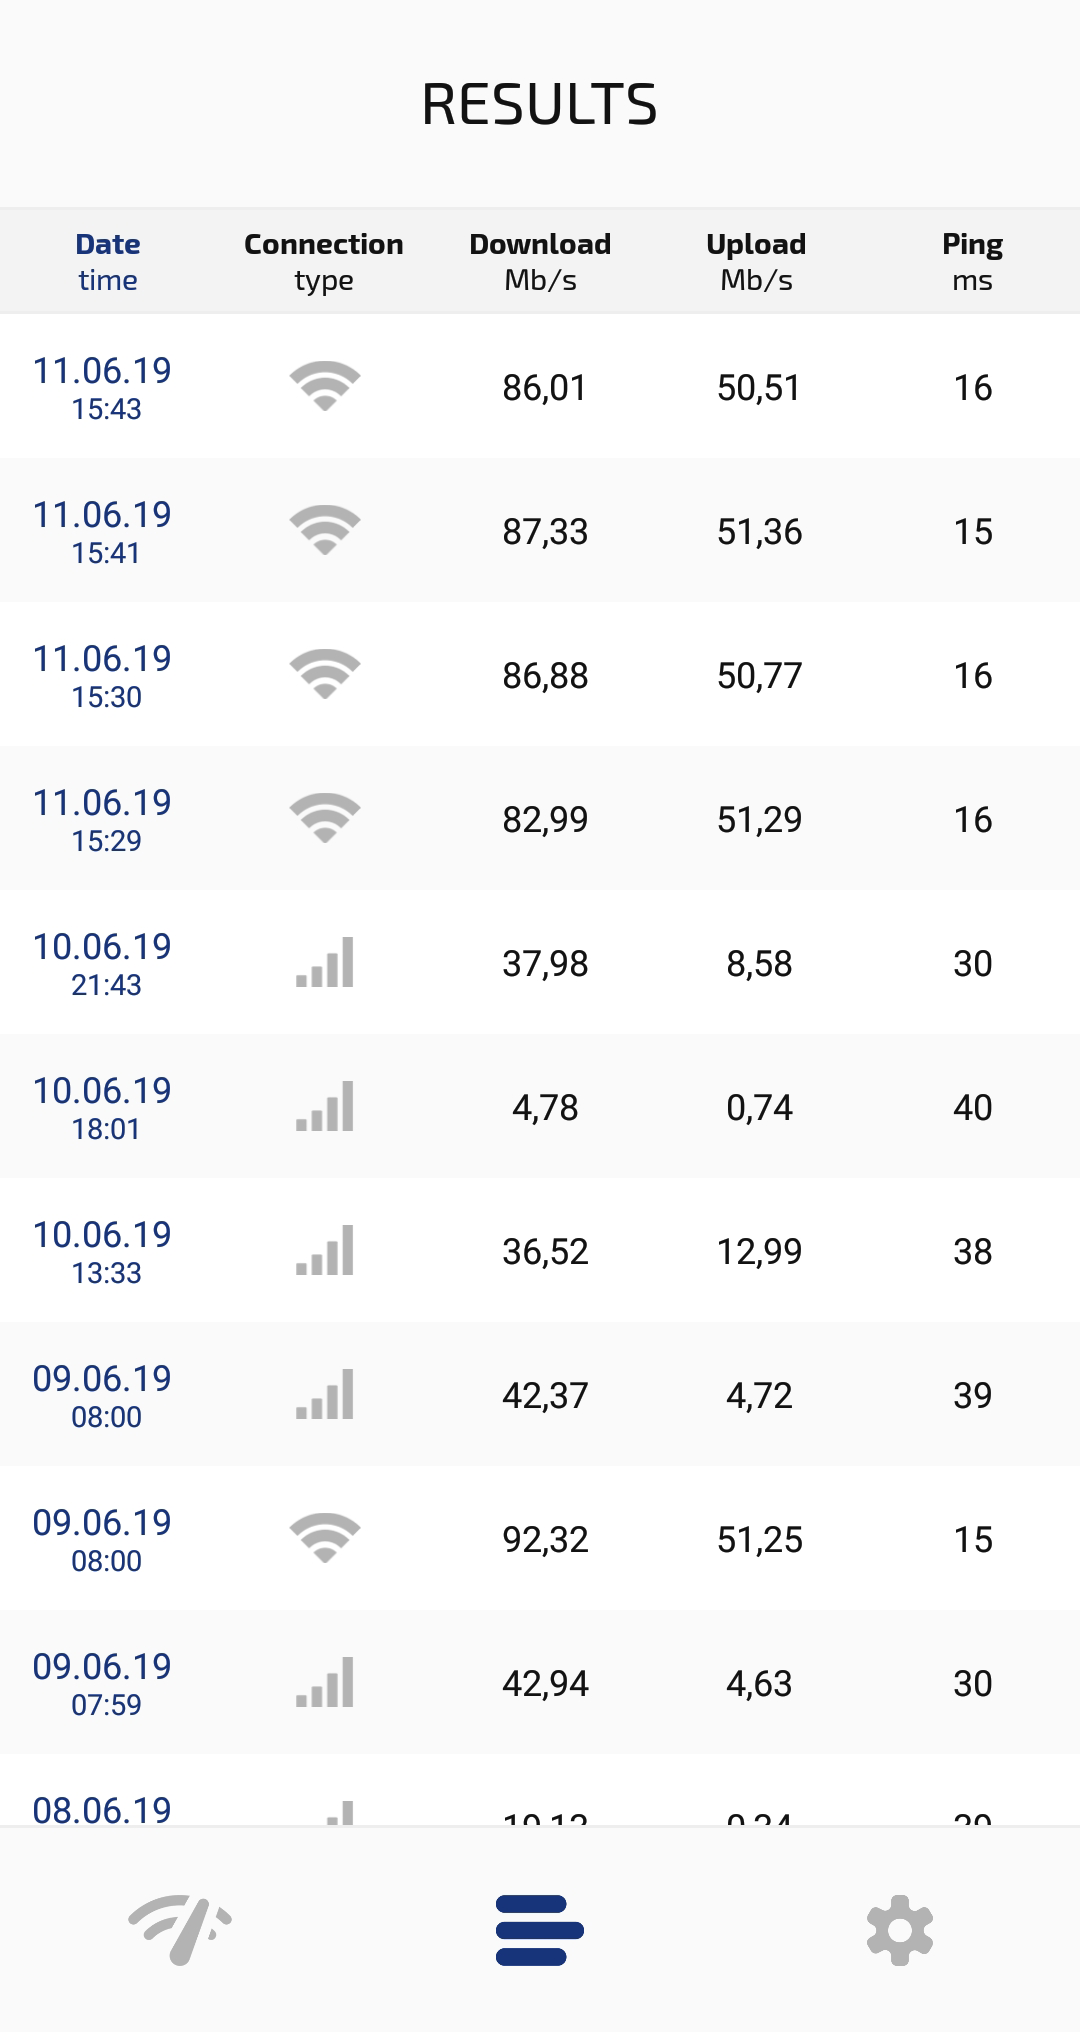Tap Wi-Fi icon of 11.06.19 15:29 result

click(x=324, y=818)
